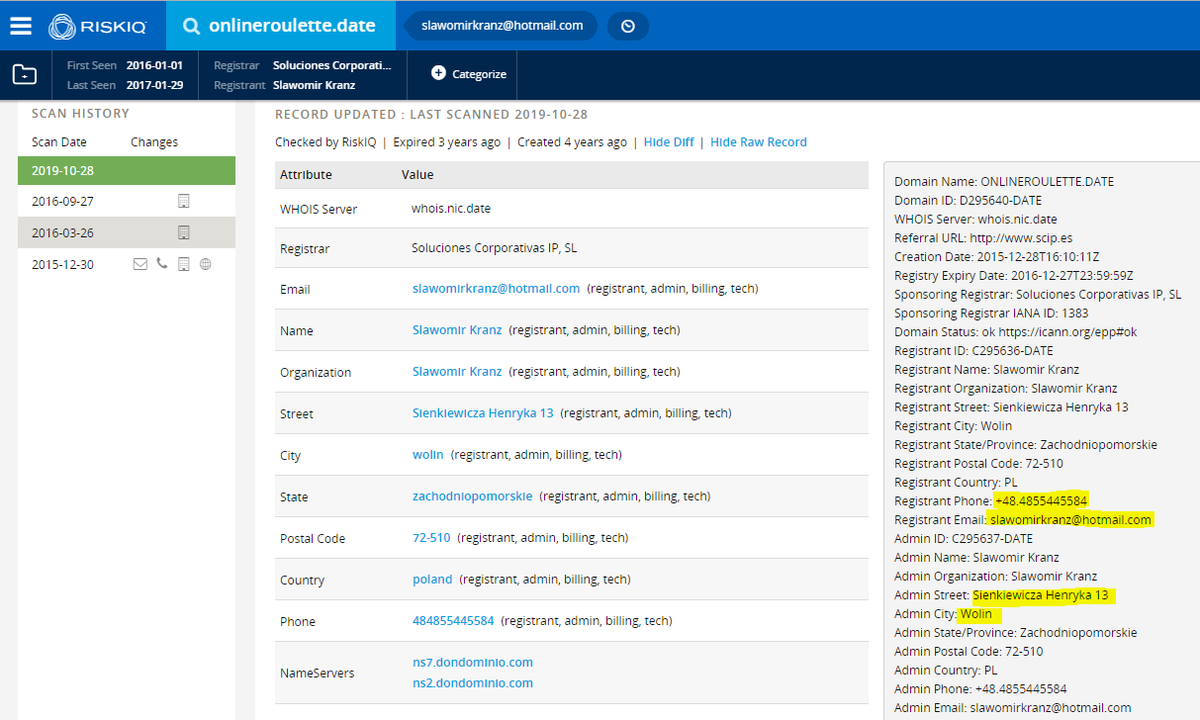Select scan date 2016-09-27
This screenshot has width=1200, height=720.
pos(62,201)
